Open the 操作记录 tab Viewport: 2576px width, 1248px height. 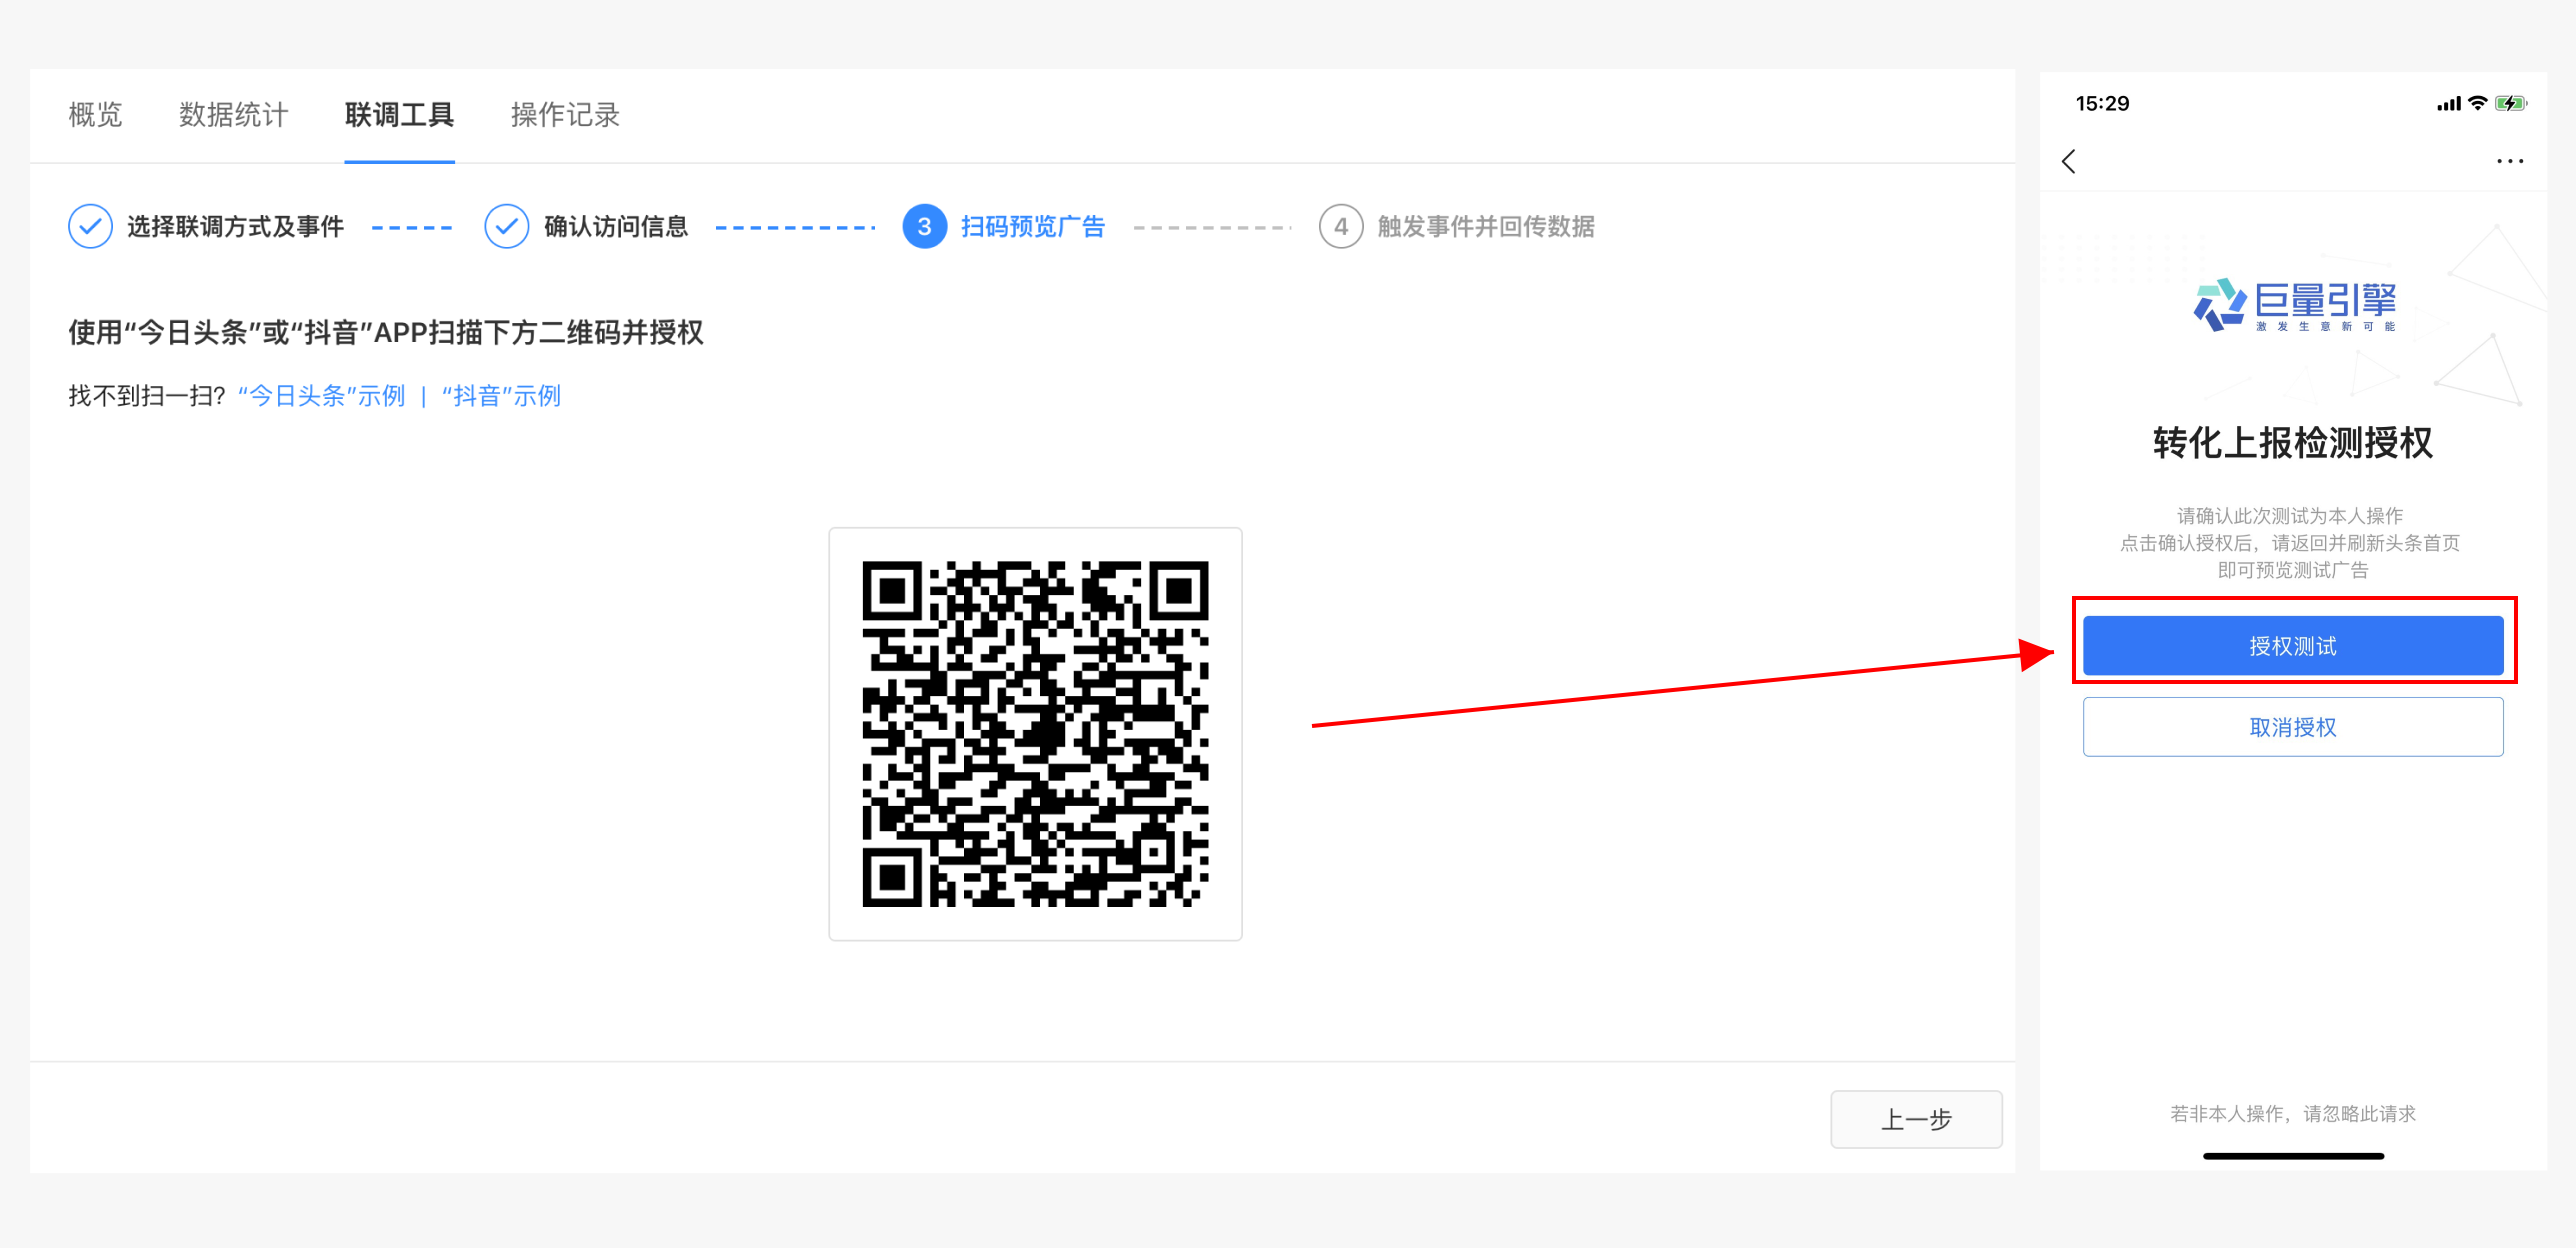tap(565, 115)
